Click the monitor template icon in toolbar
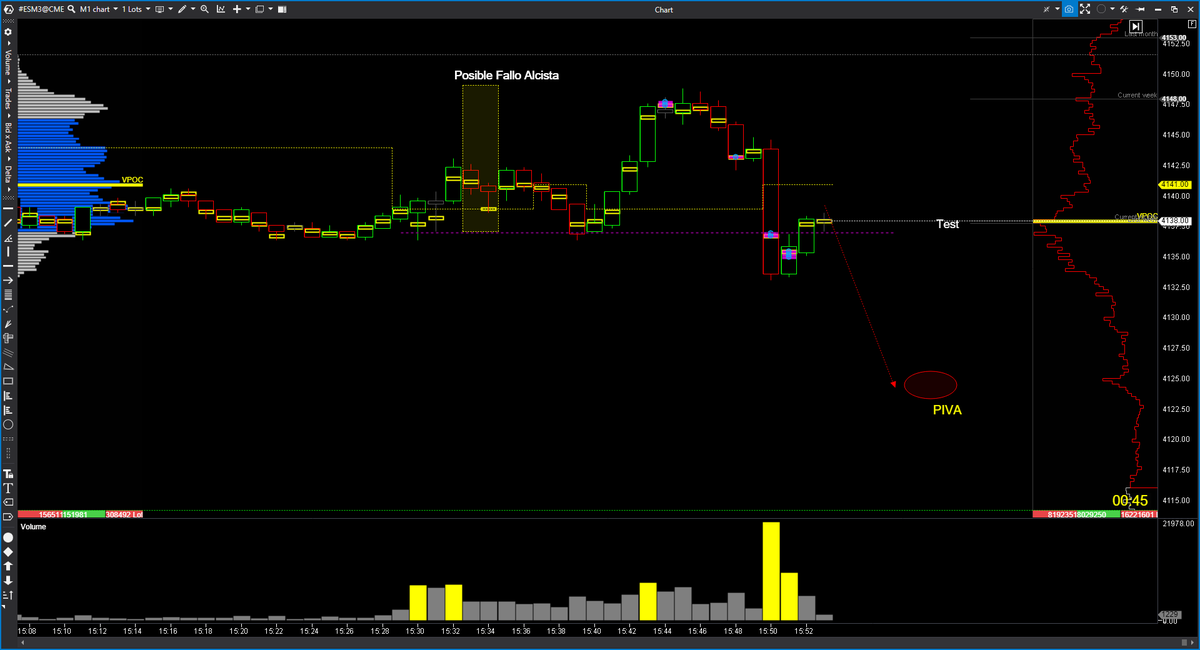This screenshot has width=1200, height=650. [x=159, y=9]
